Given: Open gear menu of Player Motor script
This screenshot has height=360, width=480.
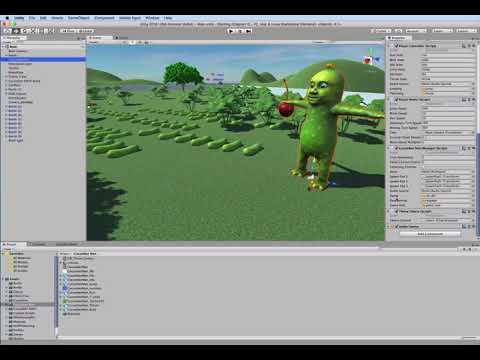Looking at the screenshot, I should tap(474, 99).
